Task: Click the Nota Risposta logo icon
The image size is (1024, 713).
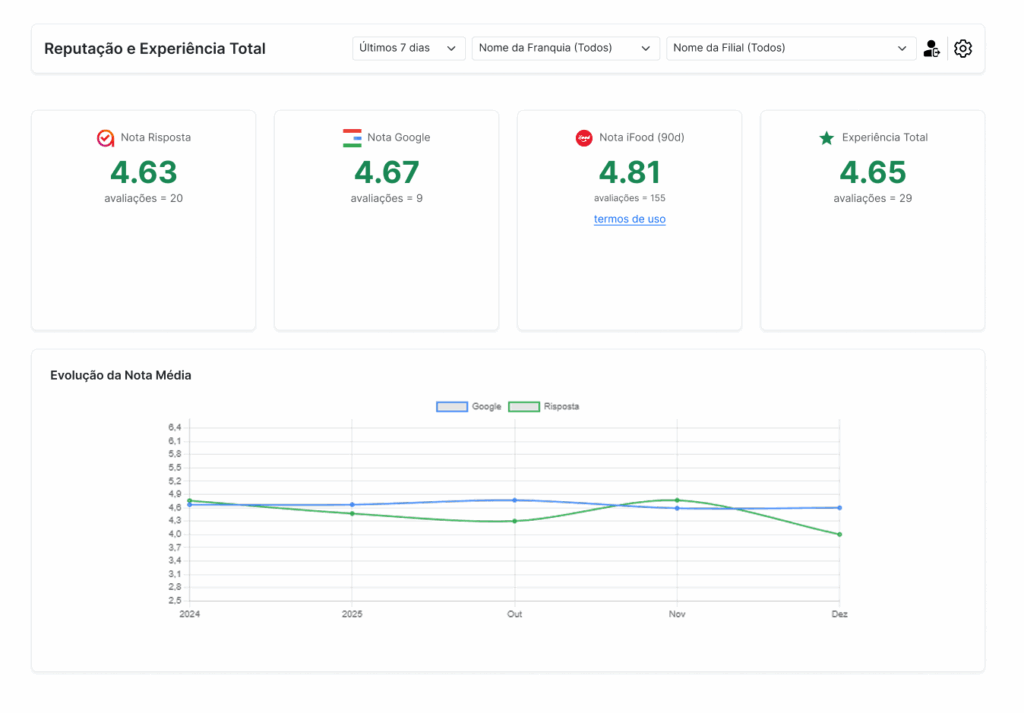Action: [105, 138]
